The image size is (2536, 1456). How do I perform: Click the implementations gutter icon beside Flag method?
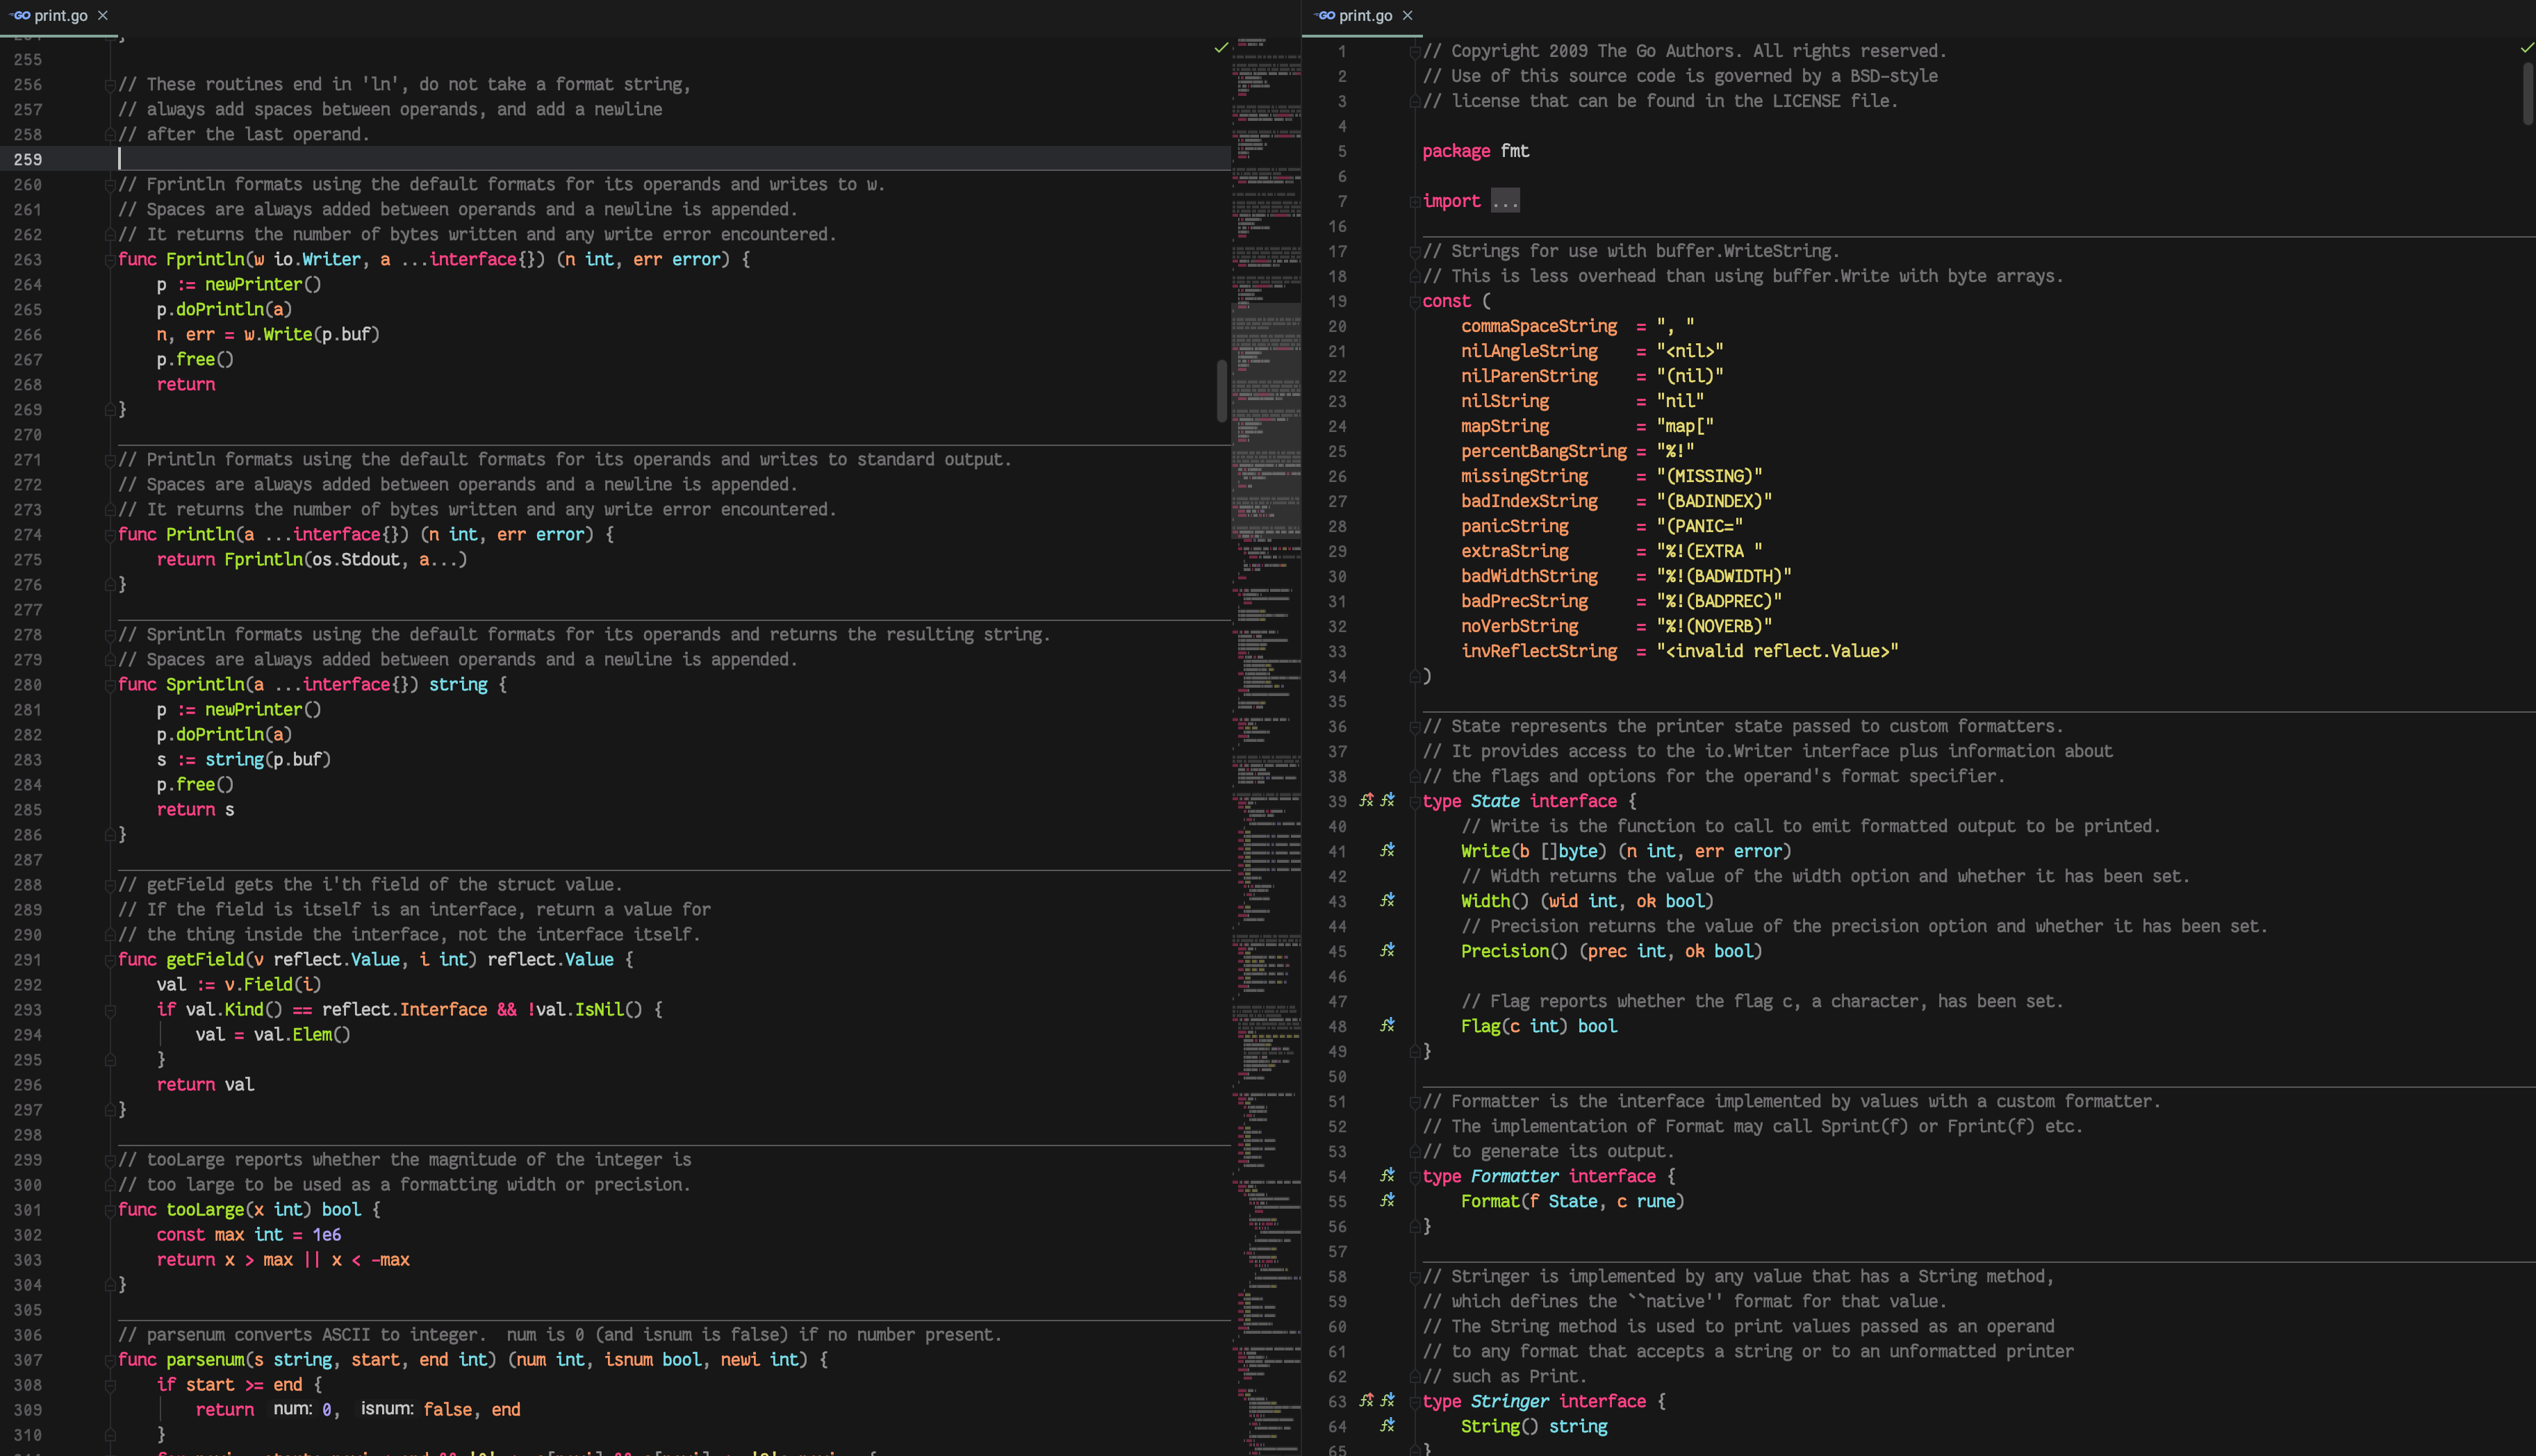[1387, 1026]
